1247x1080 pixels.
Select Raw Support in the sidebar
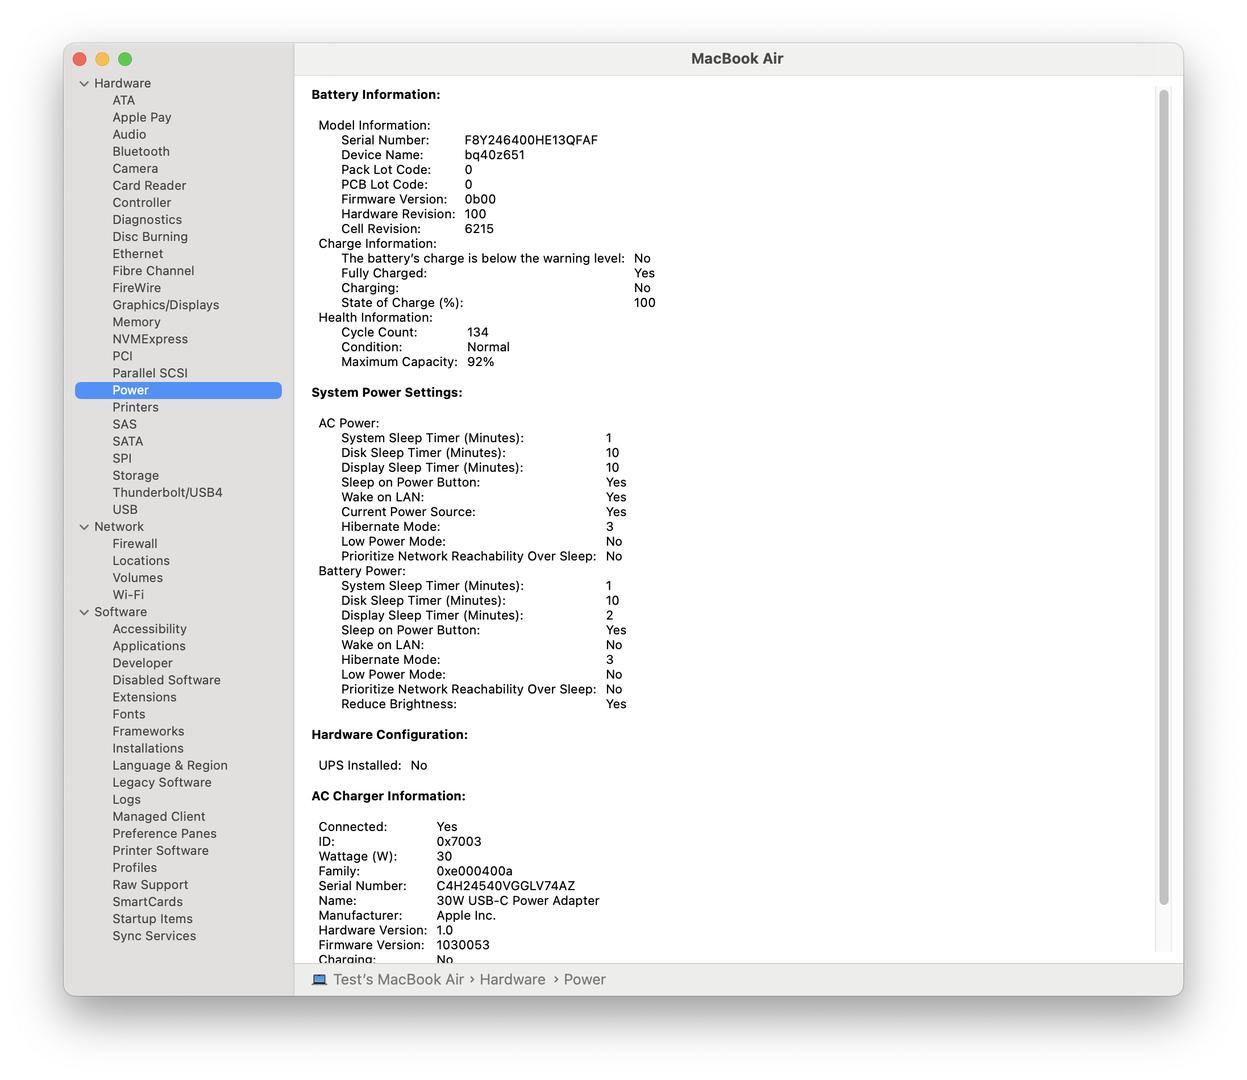150,884
